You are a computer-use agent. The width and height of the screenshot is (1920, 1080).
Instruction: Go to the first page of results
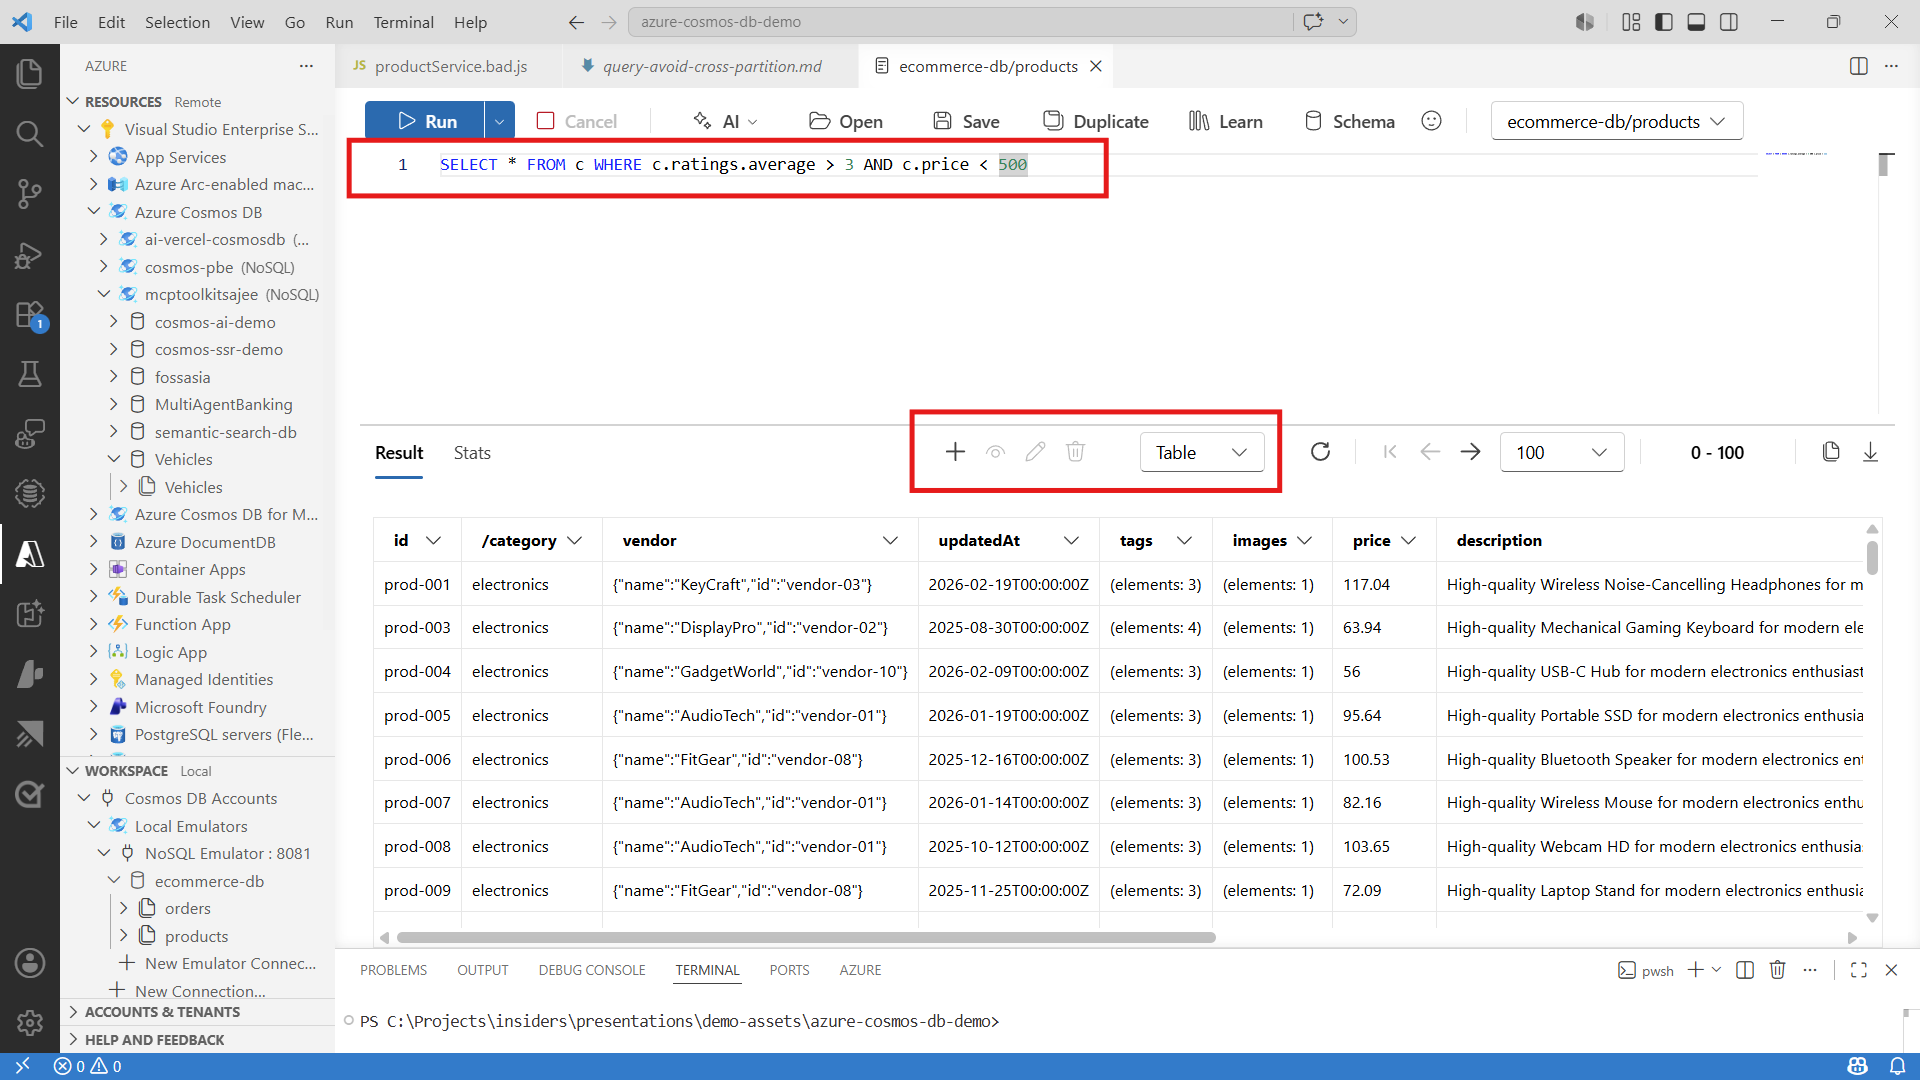(x=1390, y=452)
